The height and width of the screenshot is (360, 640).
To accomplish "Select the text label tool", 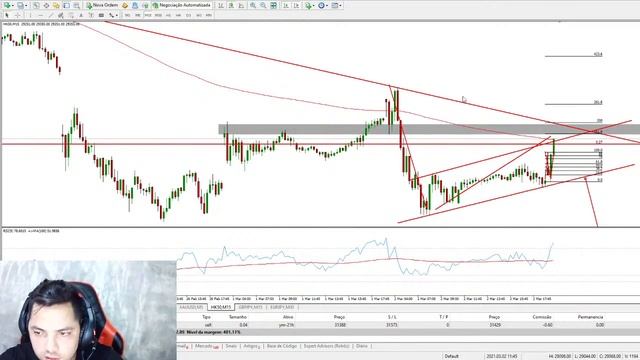I will (91, 15).
